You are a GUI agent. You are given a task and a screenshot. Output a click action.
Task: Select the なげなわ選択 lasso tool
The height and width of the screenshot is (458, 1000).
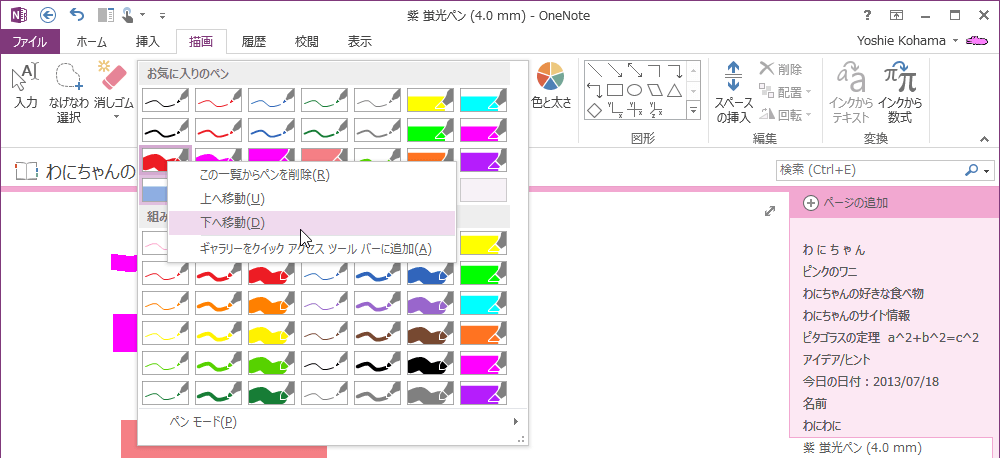(68, 91)
